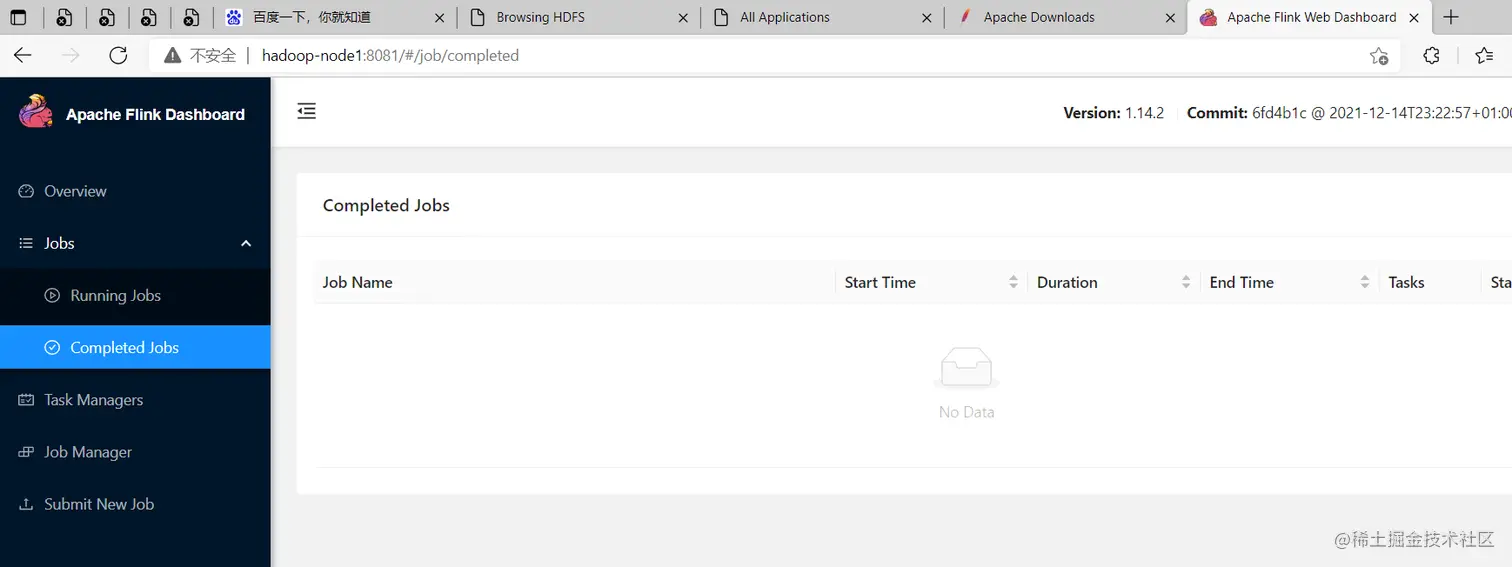Open browser extensions puzzle icon
Viewport: 1512px width, 567px height.
coord(1431,56)
